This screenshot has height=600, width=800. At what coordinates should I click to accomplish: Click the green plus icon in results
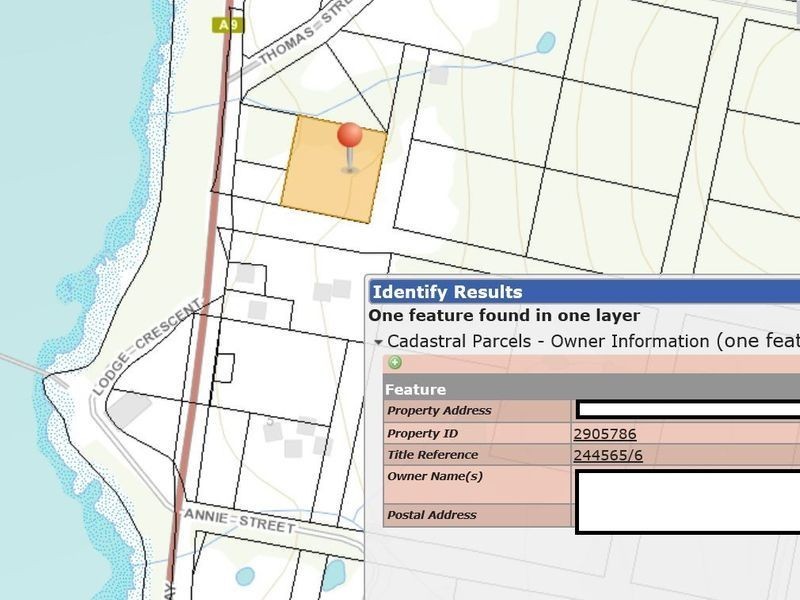394,362
